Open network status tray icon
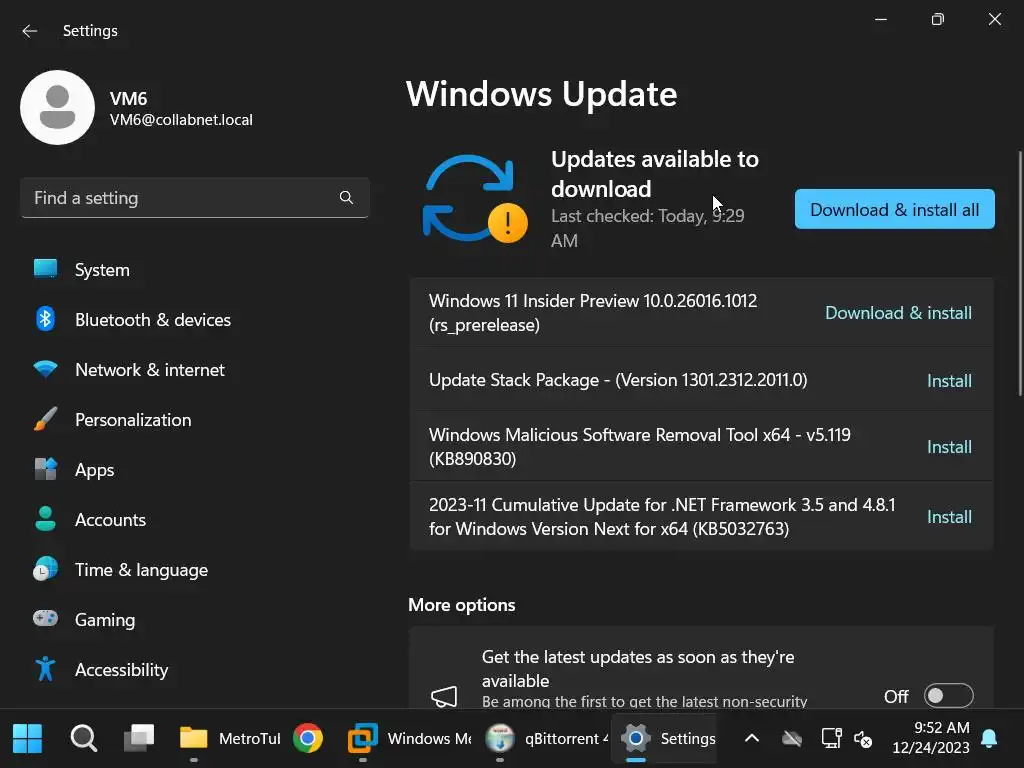 point(831,739)
